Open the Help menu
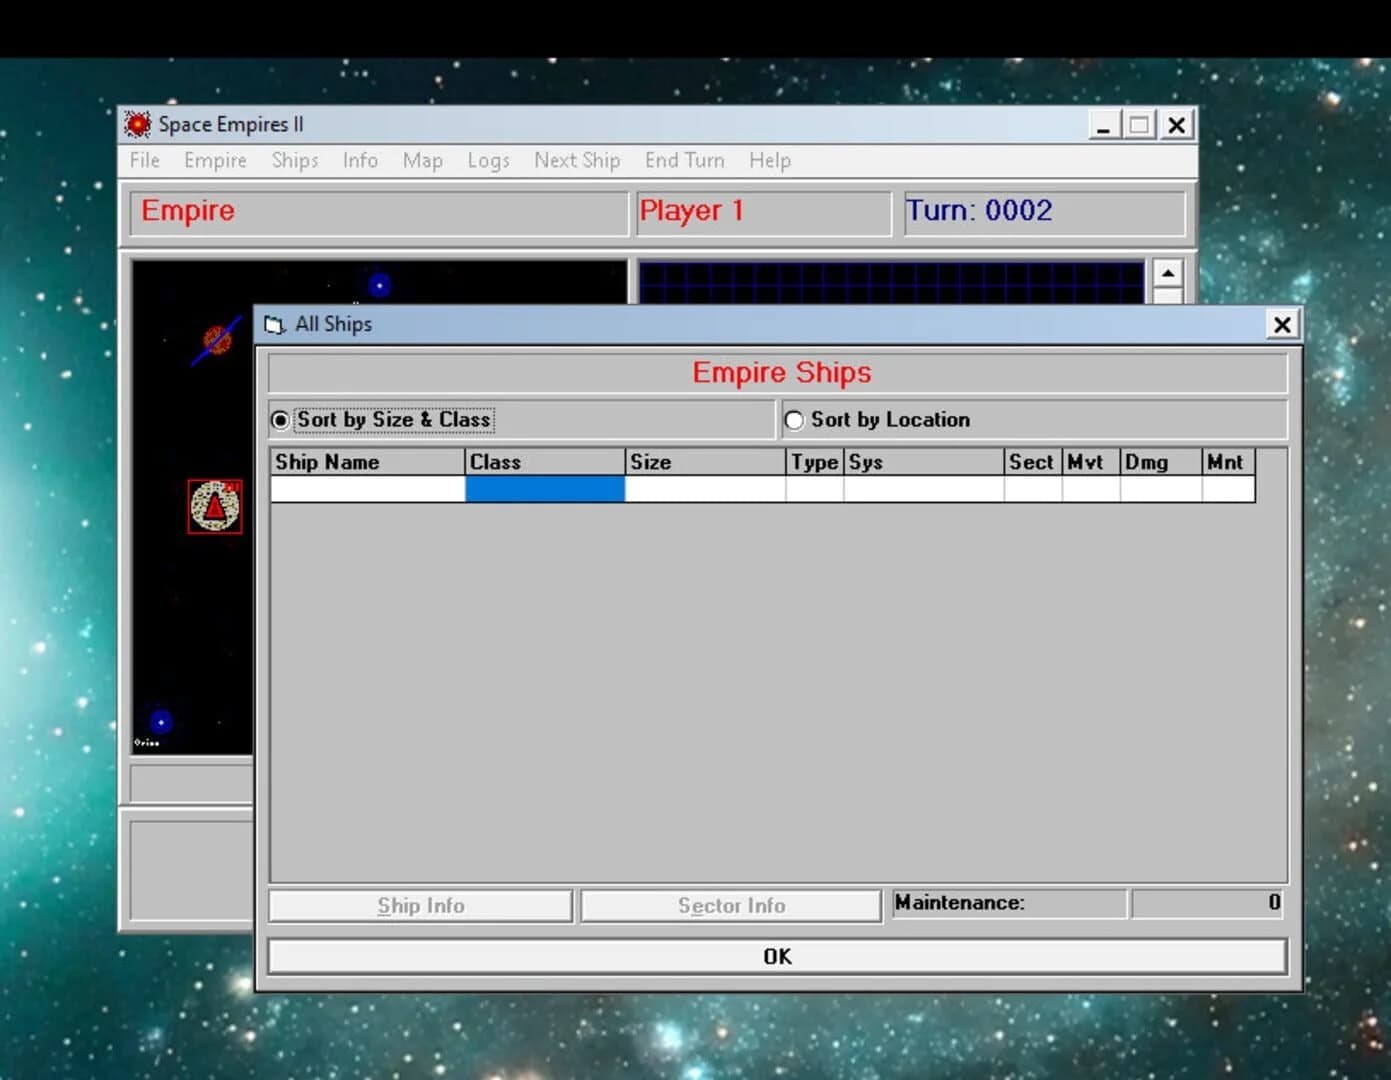1391x1080 pixels. click(769, 160)
